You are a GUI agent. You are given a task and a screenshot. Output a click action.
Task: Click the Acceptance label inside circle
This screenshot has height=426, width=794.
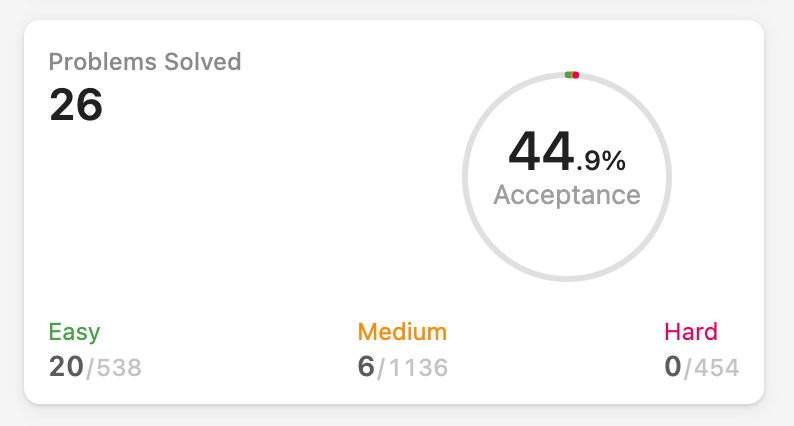(x=567, y=195)
